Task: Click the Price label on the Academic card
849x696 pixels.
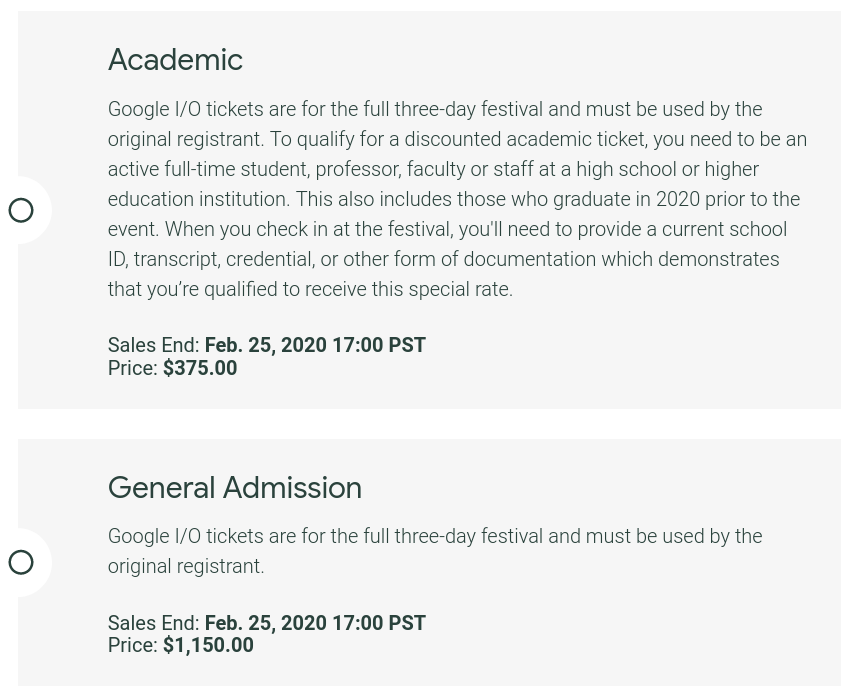Action: (x=132, y=368)
